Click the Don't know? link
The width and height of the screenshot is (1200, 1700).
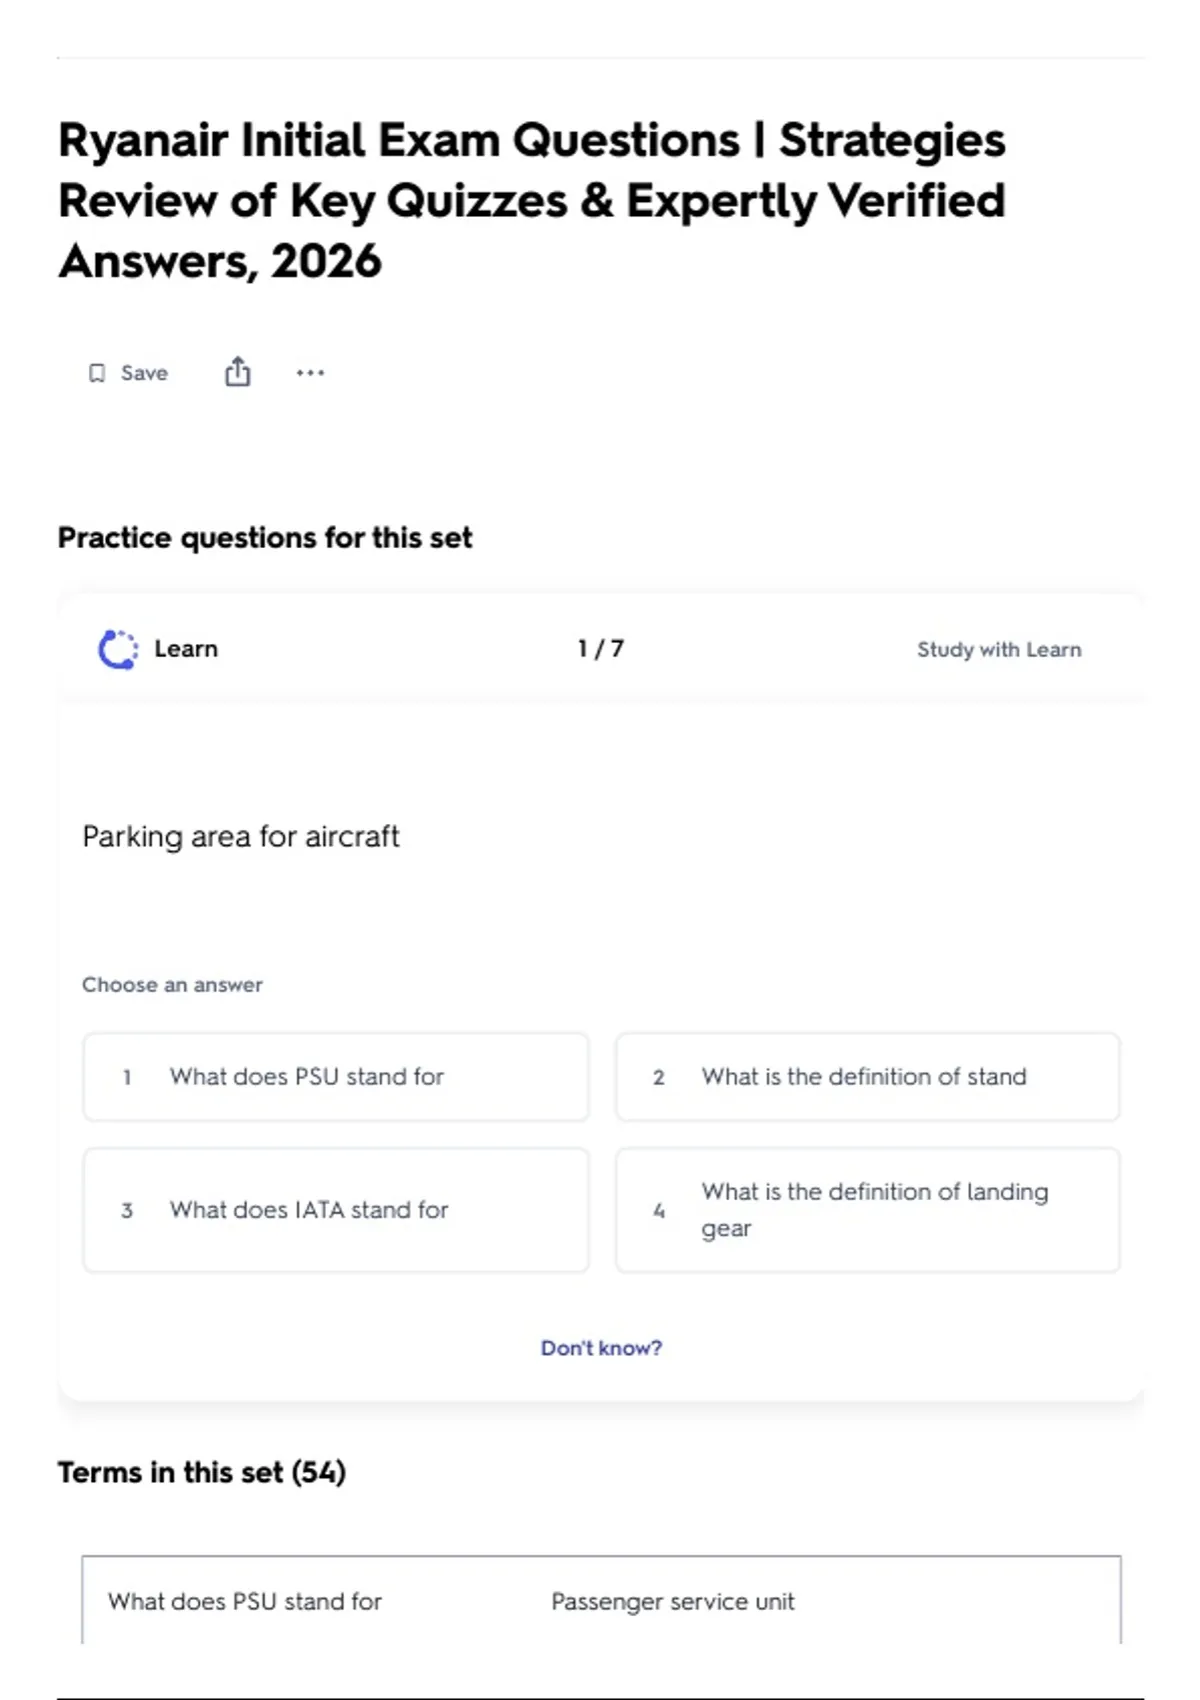pos(601,1348)
